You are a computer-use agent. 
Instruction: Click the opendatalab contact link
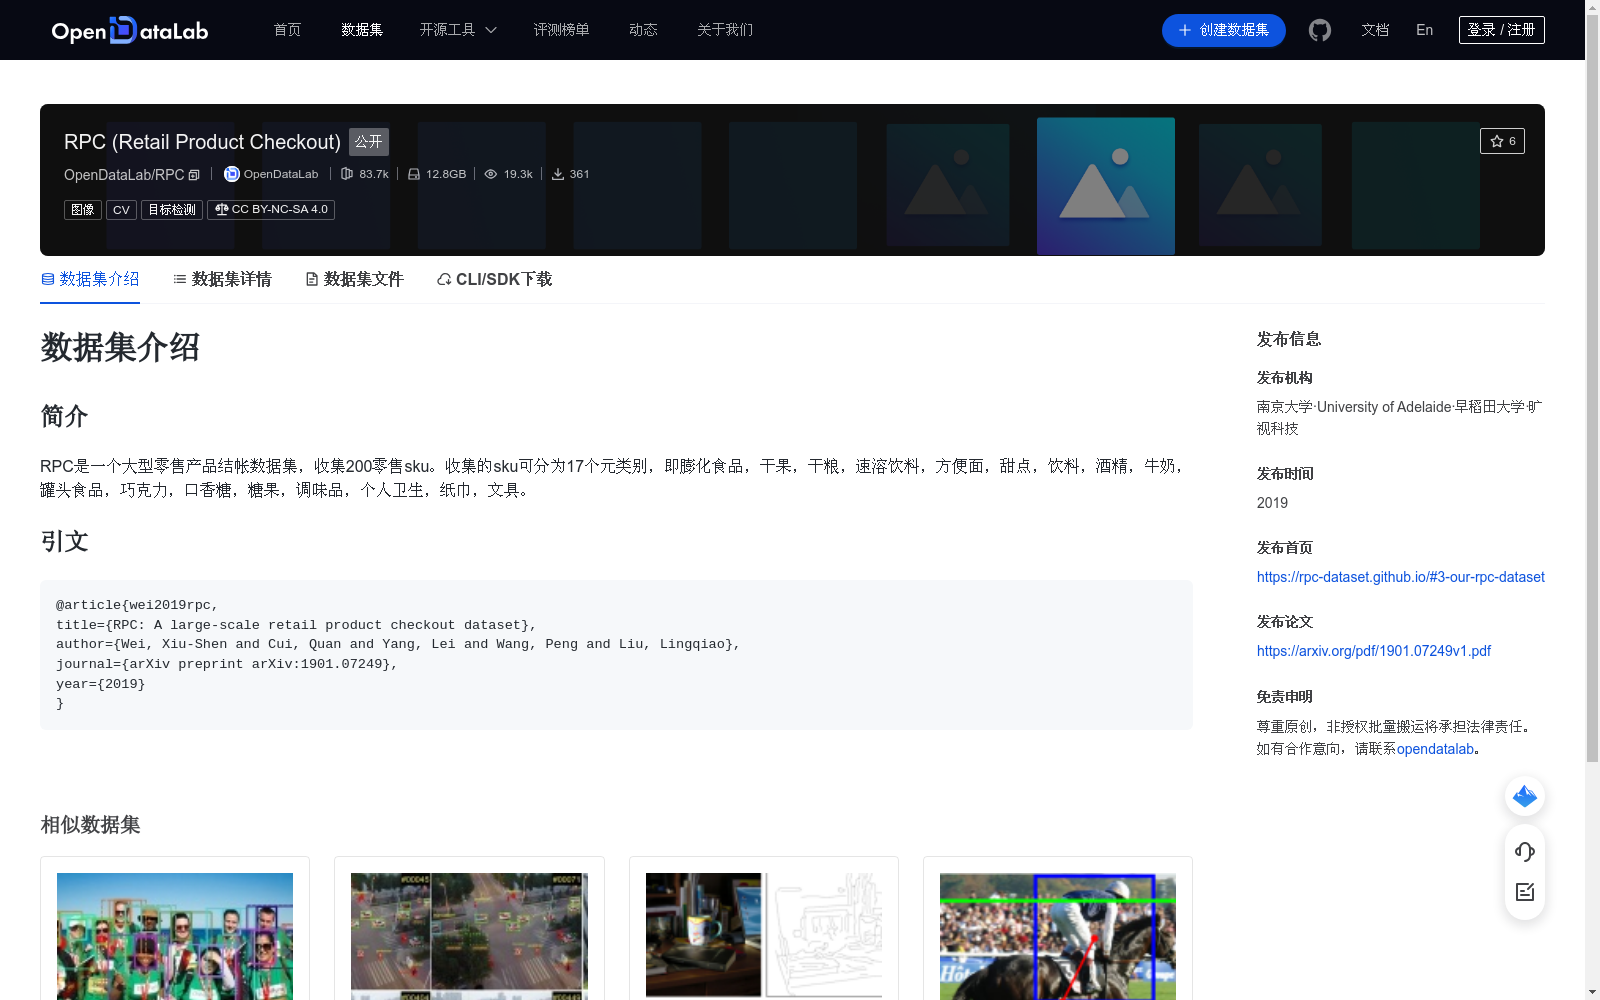(x=1436, y=749)
